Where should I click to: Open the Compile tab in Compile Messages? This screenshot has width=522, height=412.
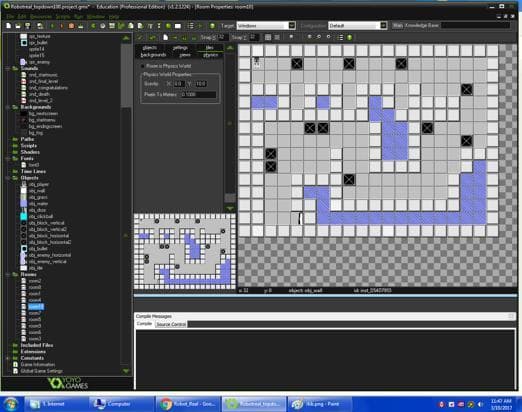144,324
